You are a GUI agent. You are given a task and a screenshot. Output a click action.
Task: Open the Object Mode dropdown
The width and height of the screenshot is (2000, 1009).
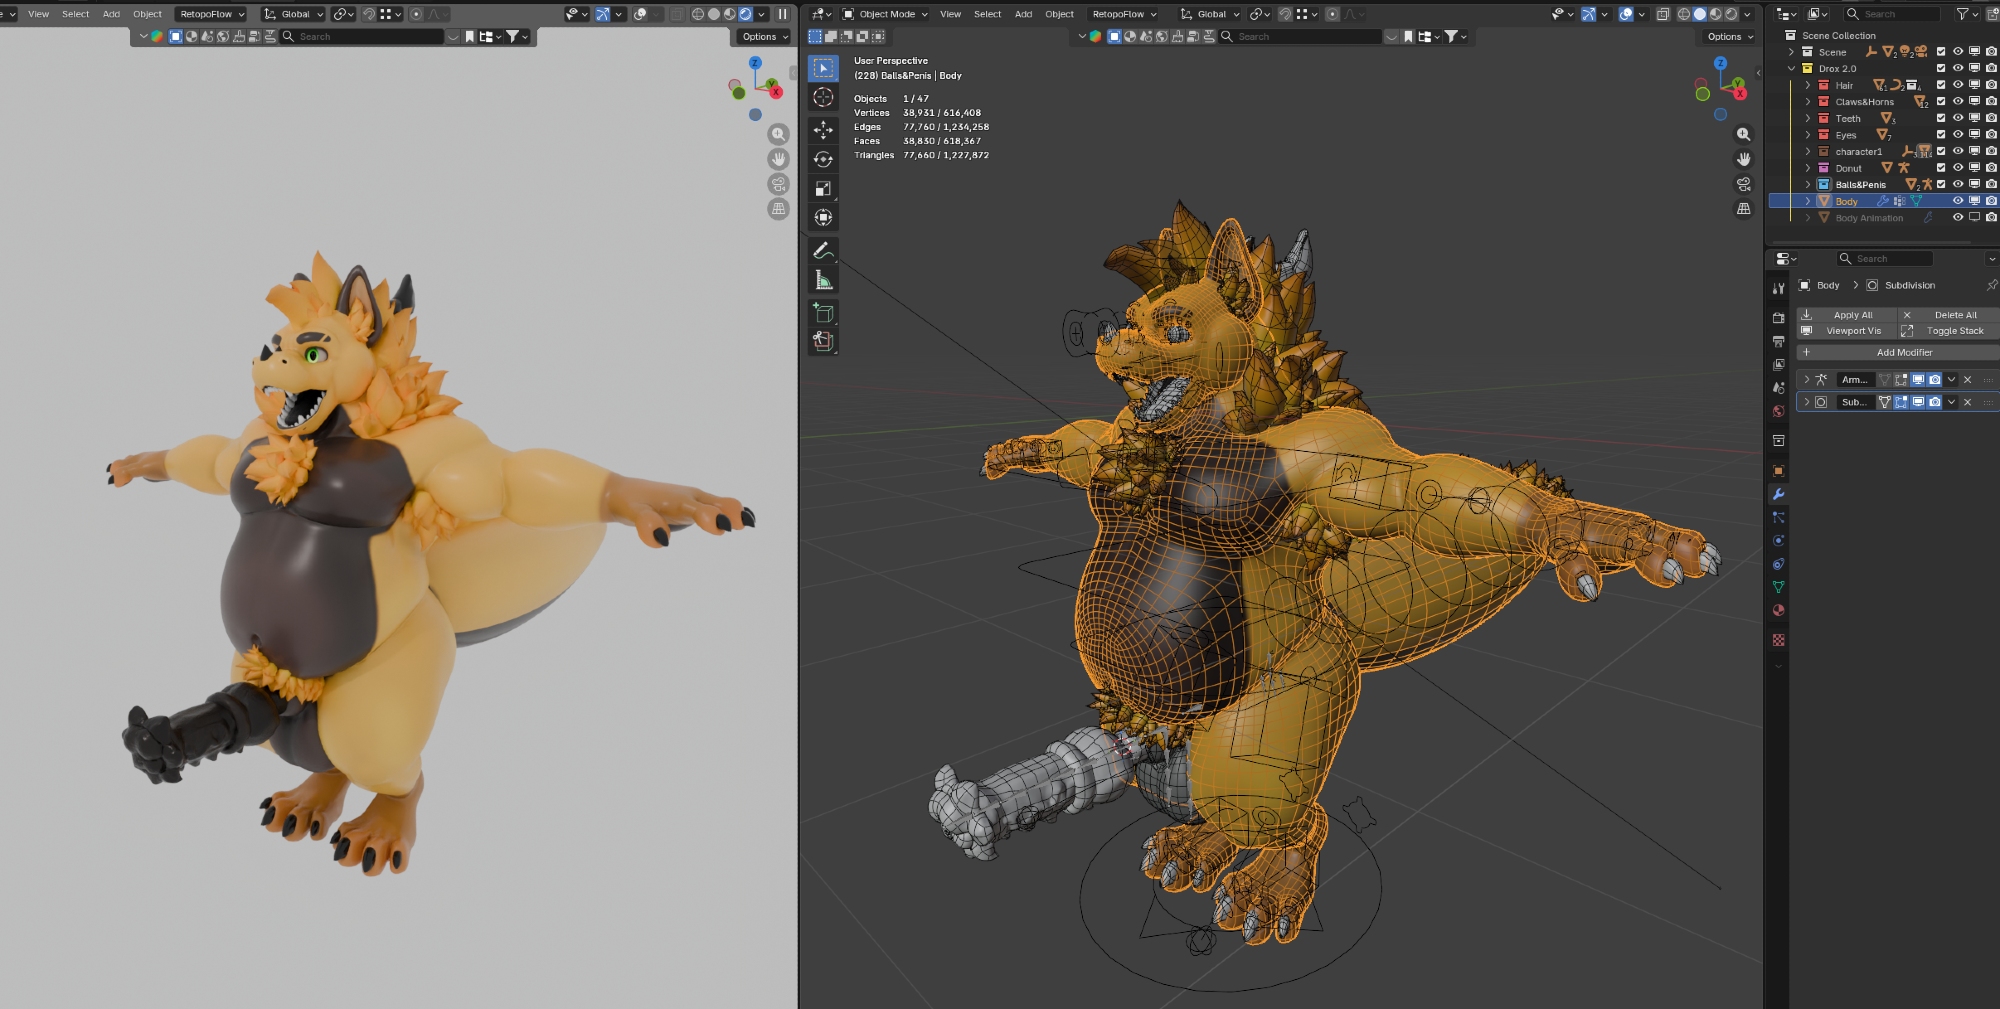pyautogui.click(x=885, y=14)
